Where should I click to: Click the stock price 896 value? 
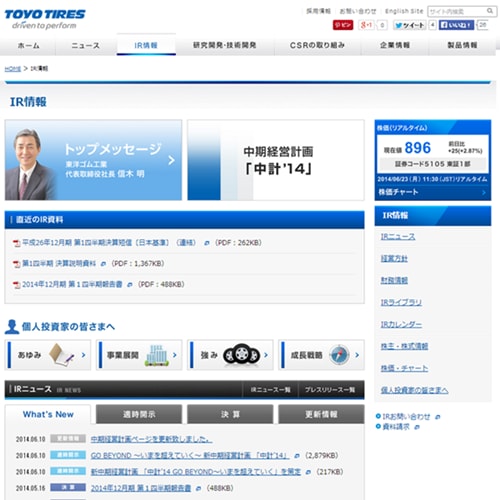pos(418,148)
